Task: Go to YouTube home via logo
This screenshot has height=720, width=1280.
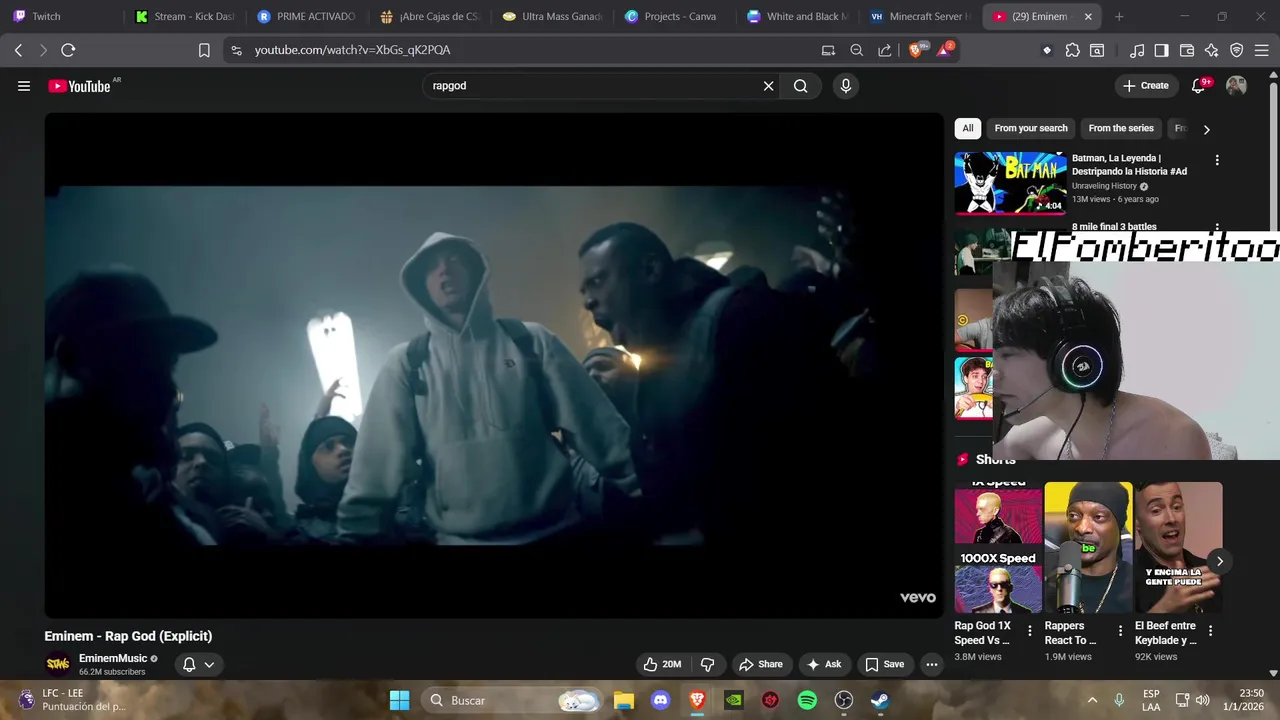Action: pos(80,86)
